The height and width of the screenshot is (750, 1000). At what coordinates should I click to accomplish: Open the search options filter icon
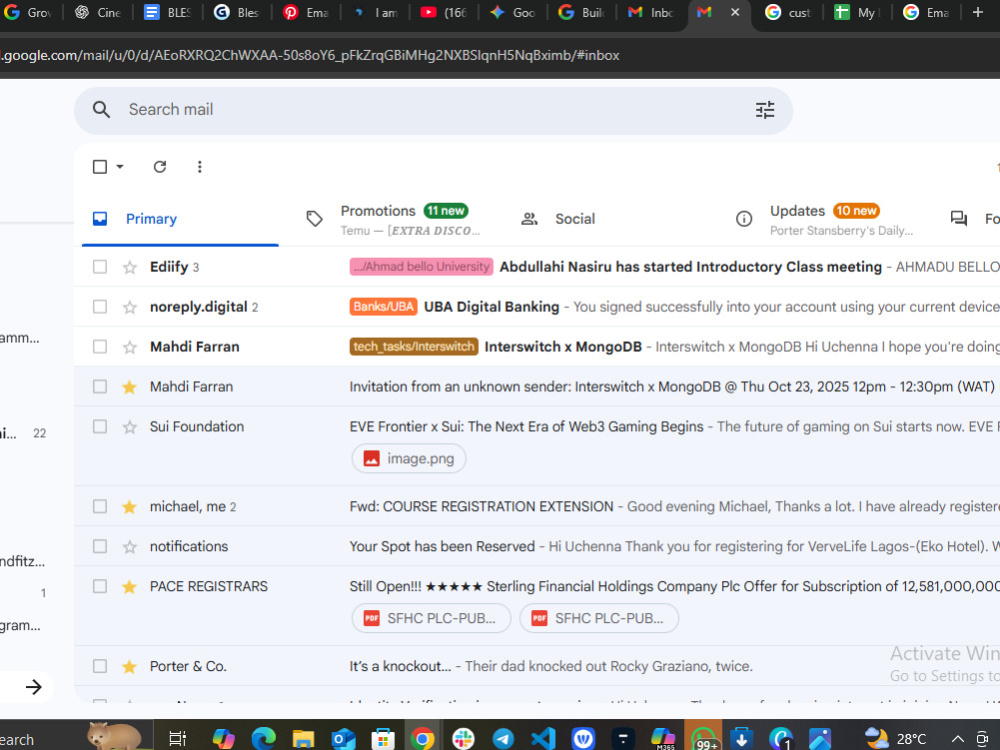(765, 110)
